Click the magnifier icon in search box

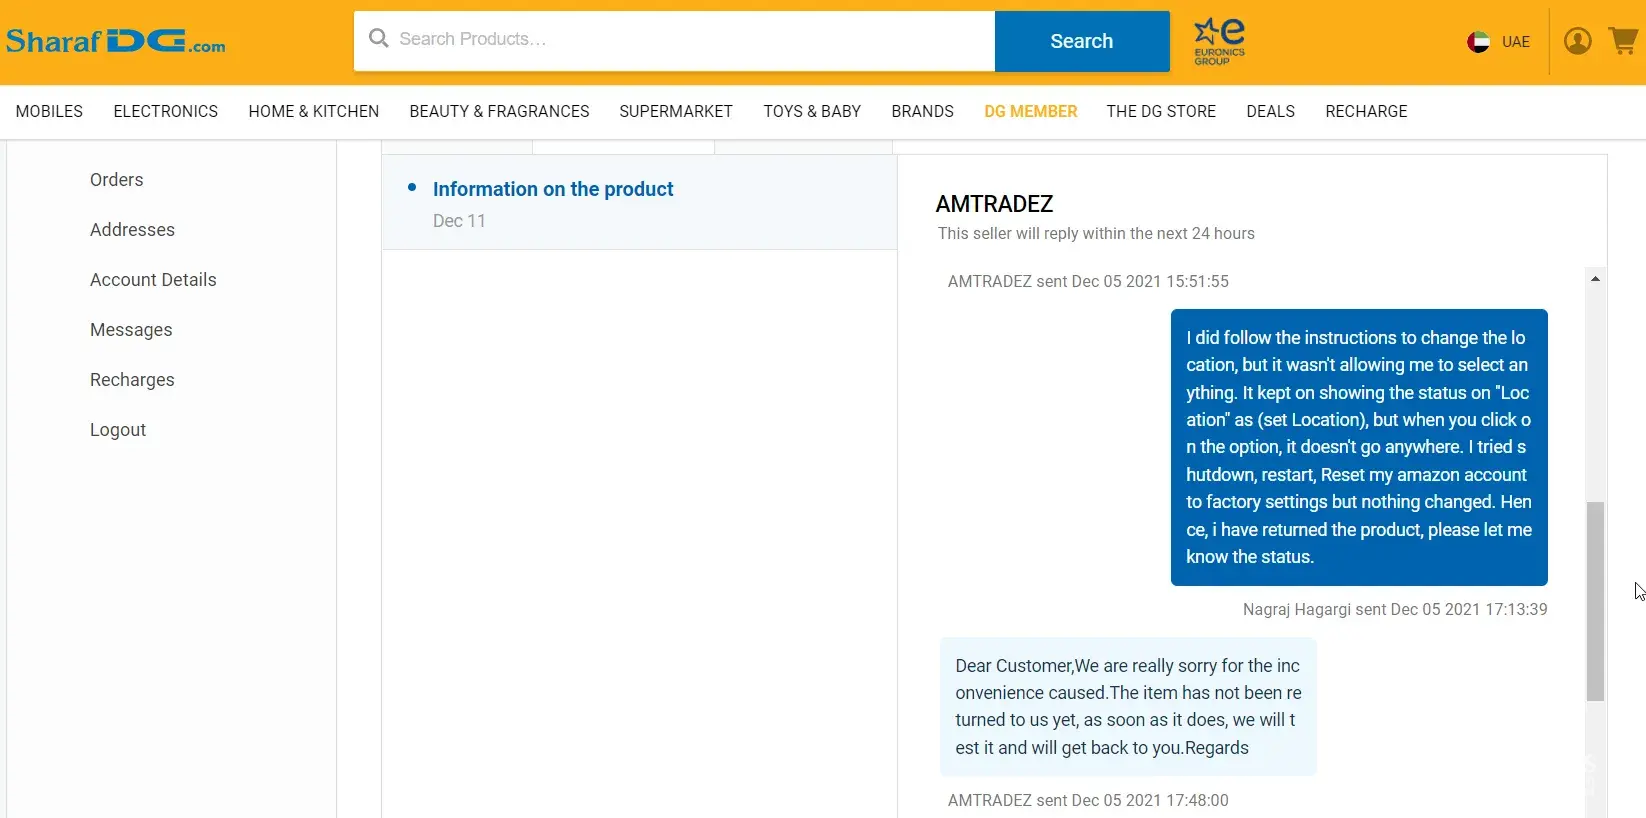pos(378,39)
